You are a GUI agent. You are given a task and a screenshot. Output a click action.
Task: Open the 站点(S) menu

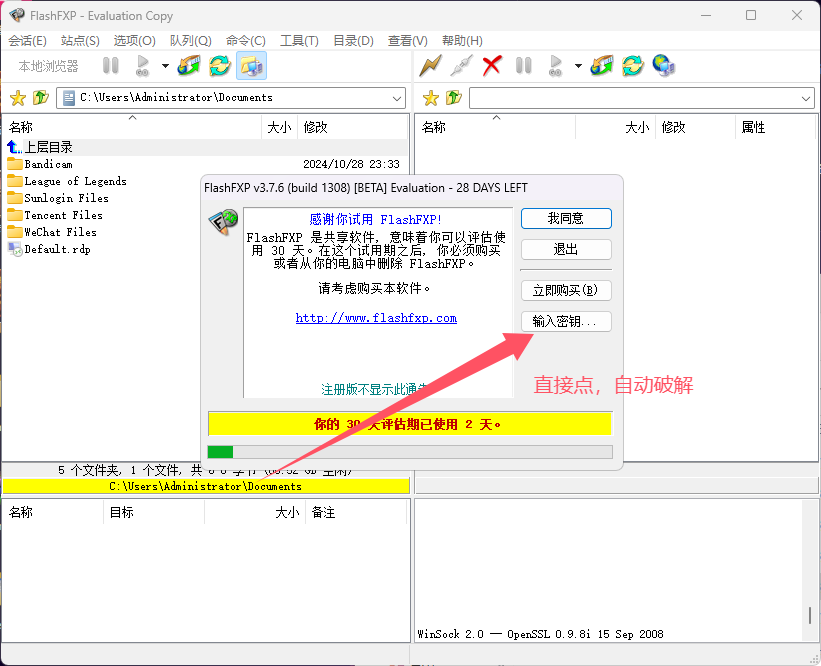[80, 41]
